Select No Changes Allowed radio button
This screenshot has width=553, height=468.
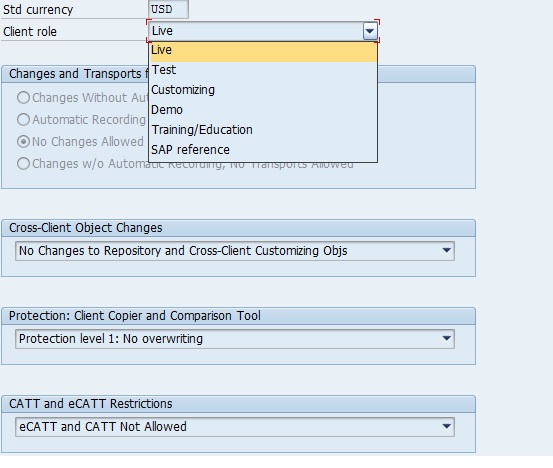pos(23,142)
